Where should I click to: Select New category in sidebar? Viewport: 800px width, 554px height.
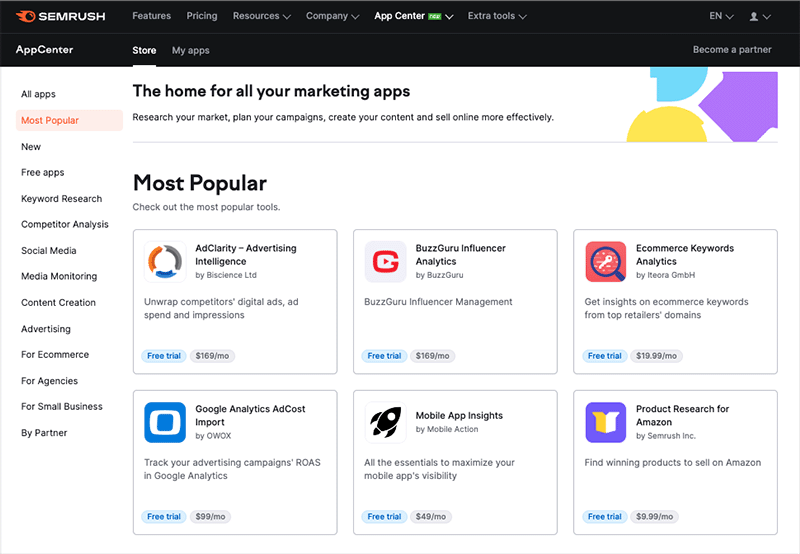31,147
